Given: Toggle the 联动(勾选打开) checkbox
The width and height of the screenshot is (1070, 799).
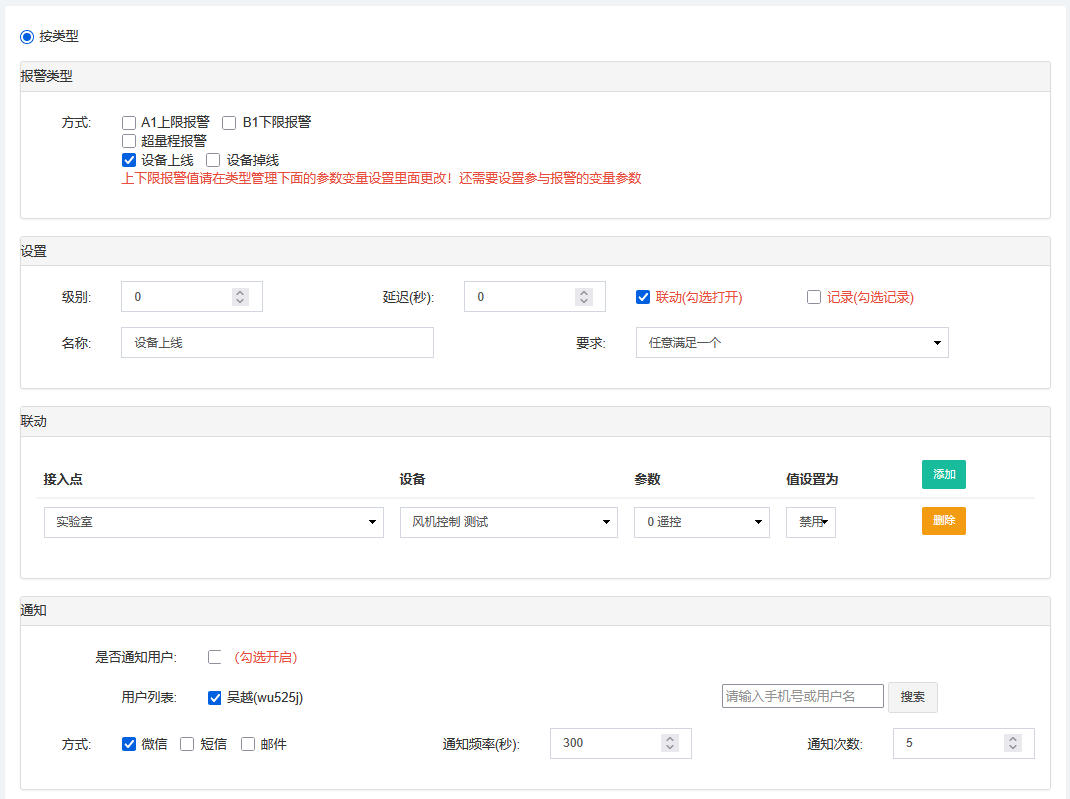Looking at the screenshot, I should click(643, 297).
